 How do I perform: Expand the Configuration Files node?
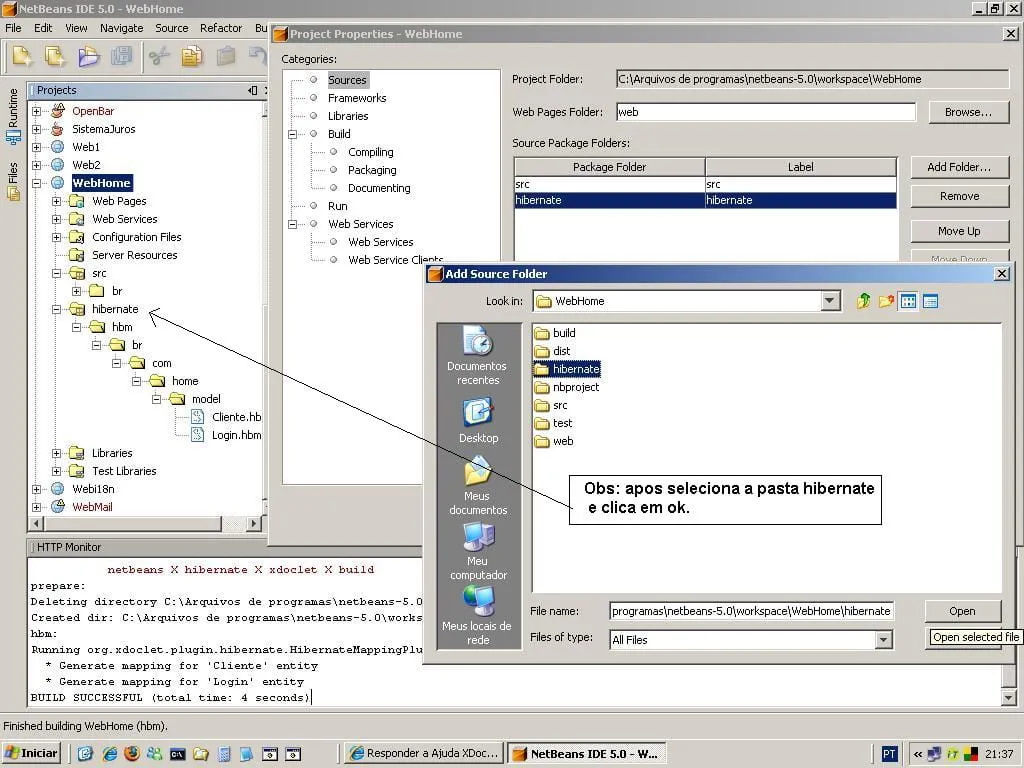(56, 237)
